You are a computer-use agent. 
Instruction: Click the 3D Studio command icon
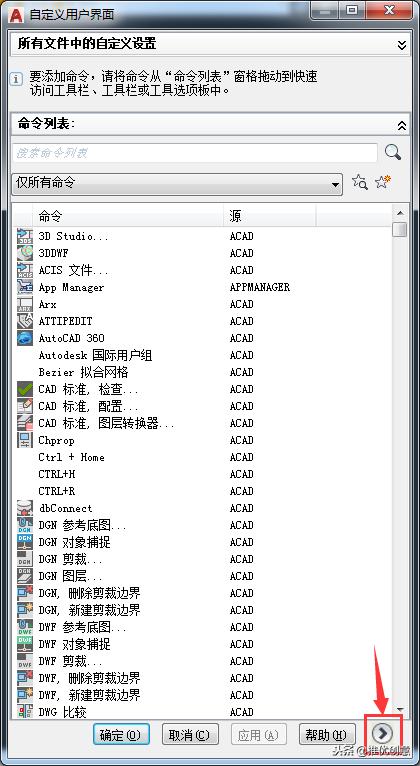pyautogui.click(x=24, y=236)
